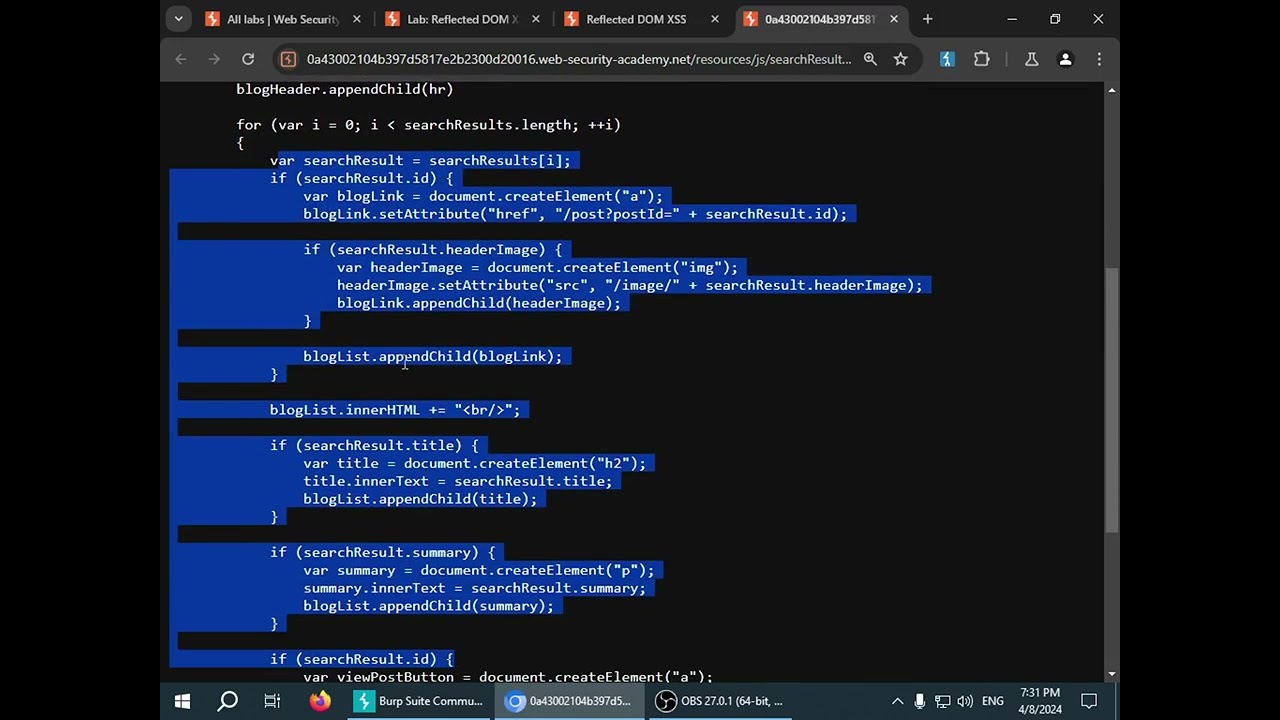Open Task View on the taskbar
The height and width of the screenshot is (720, 1280).
272,701
